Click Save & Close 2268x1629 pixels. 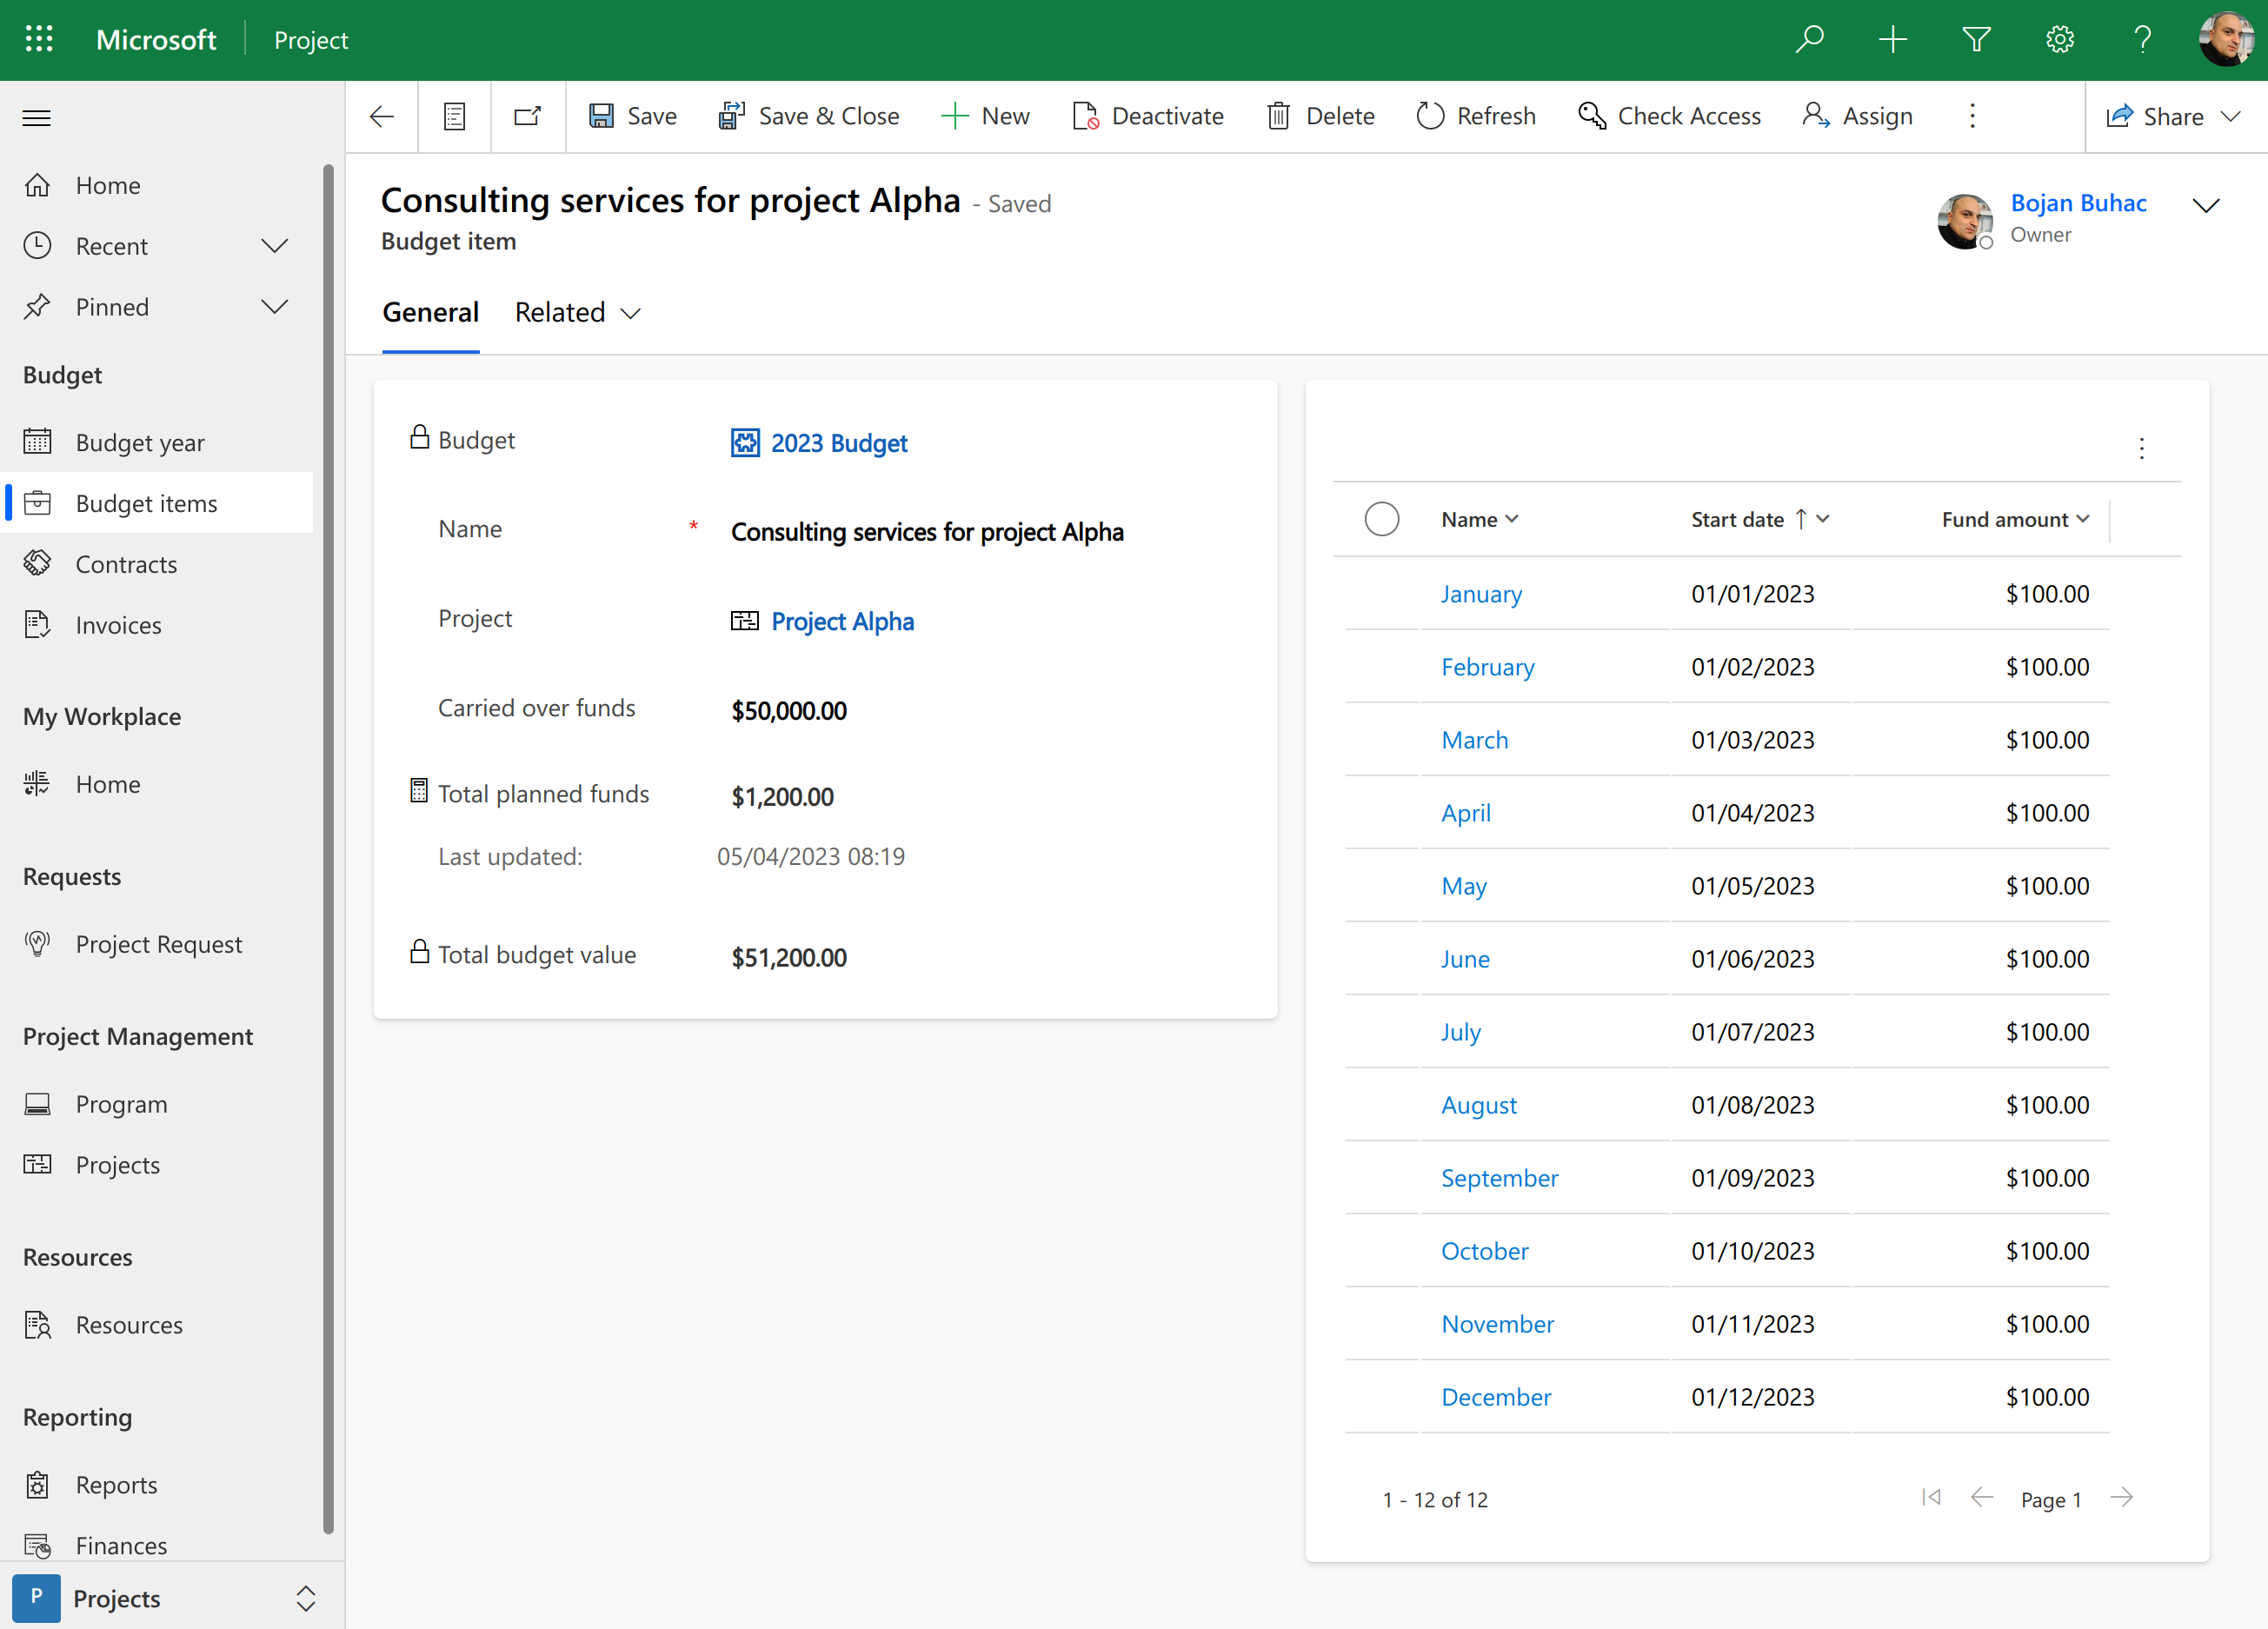click(x=808, y=116)
